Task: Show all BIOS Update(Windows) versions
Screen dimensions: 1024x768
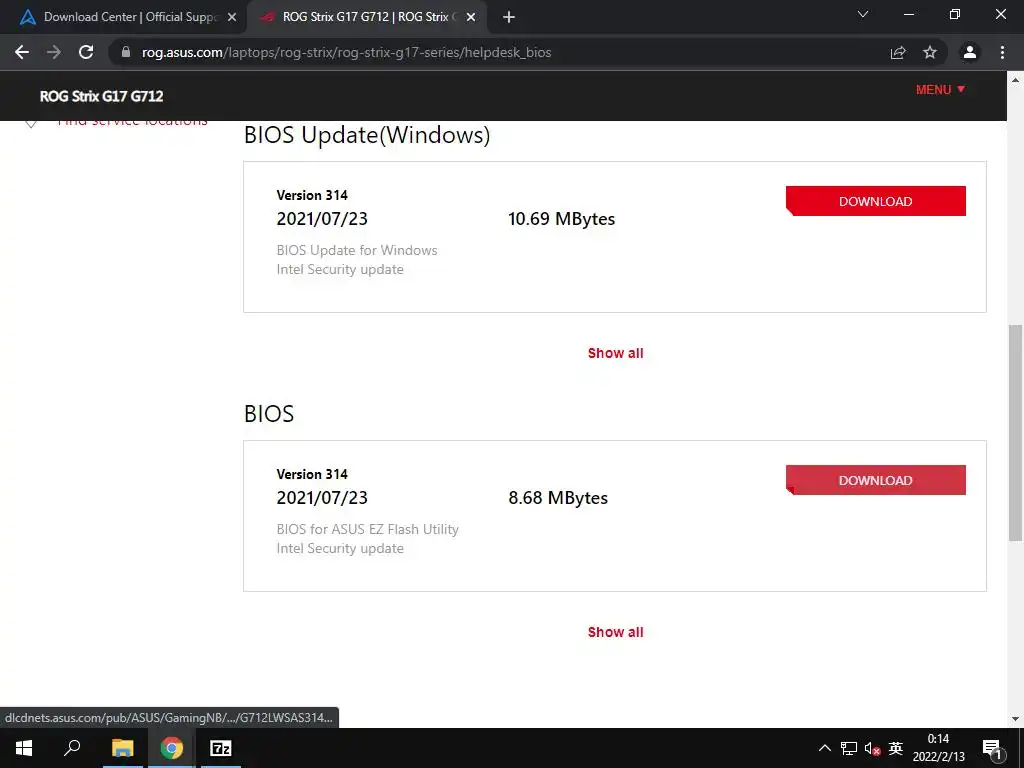Action: click(615, 353)
